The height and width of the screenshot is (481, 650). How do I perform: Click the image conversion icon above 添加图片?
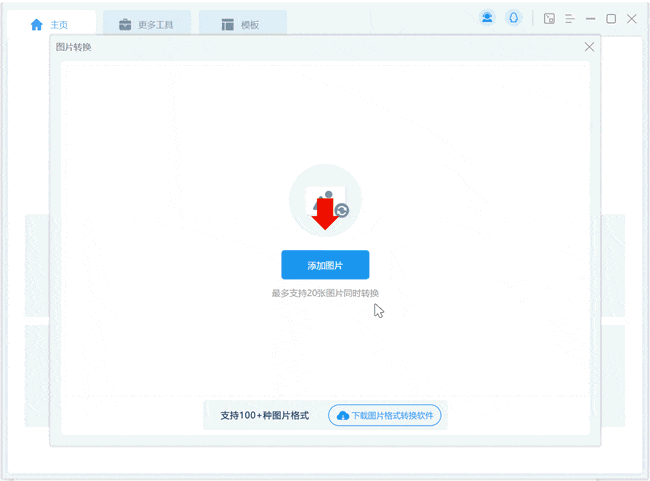(325, 201)
